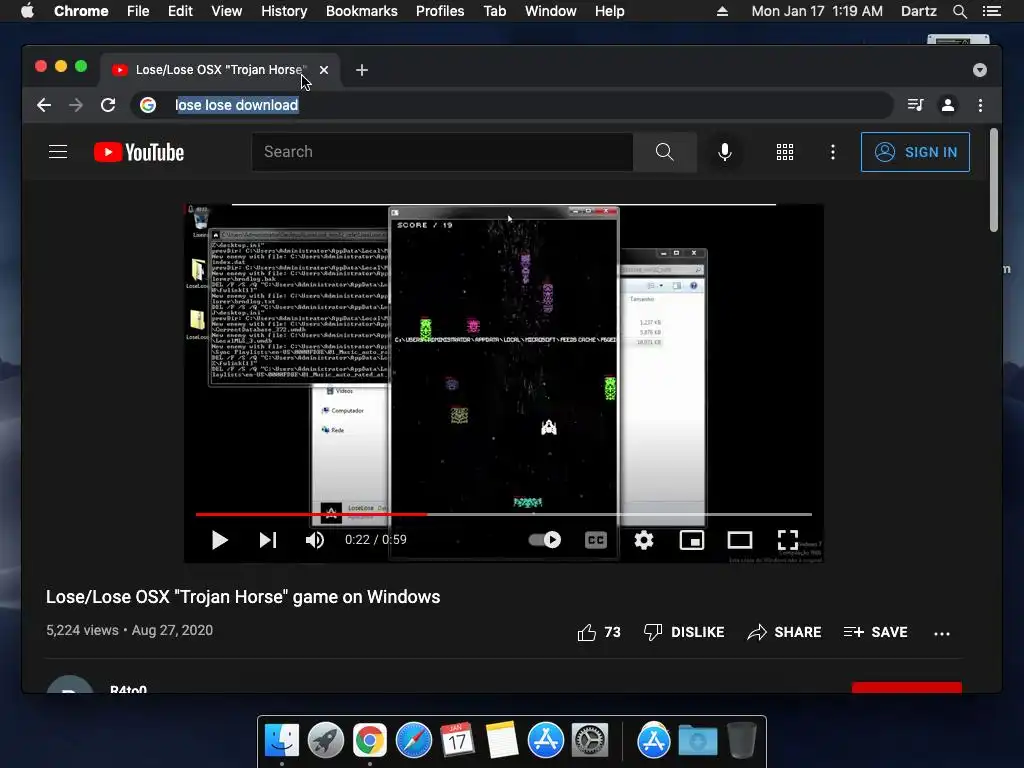Open Finder from the Dock
Screen dimensions: 1024x768
click(282, 741)
